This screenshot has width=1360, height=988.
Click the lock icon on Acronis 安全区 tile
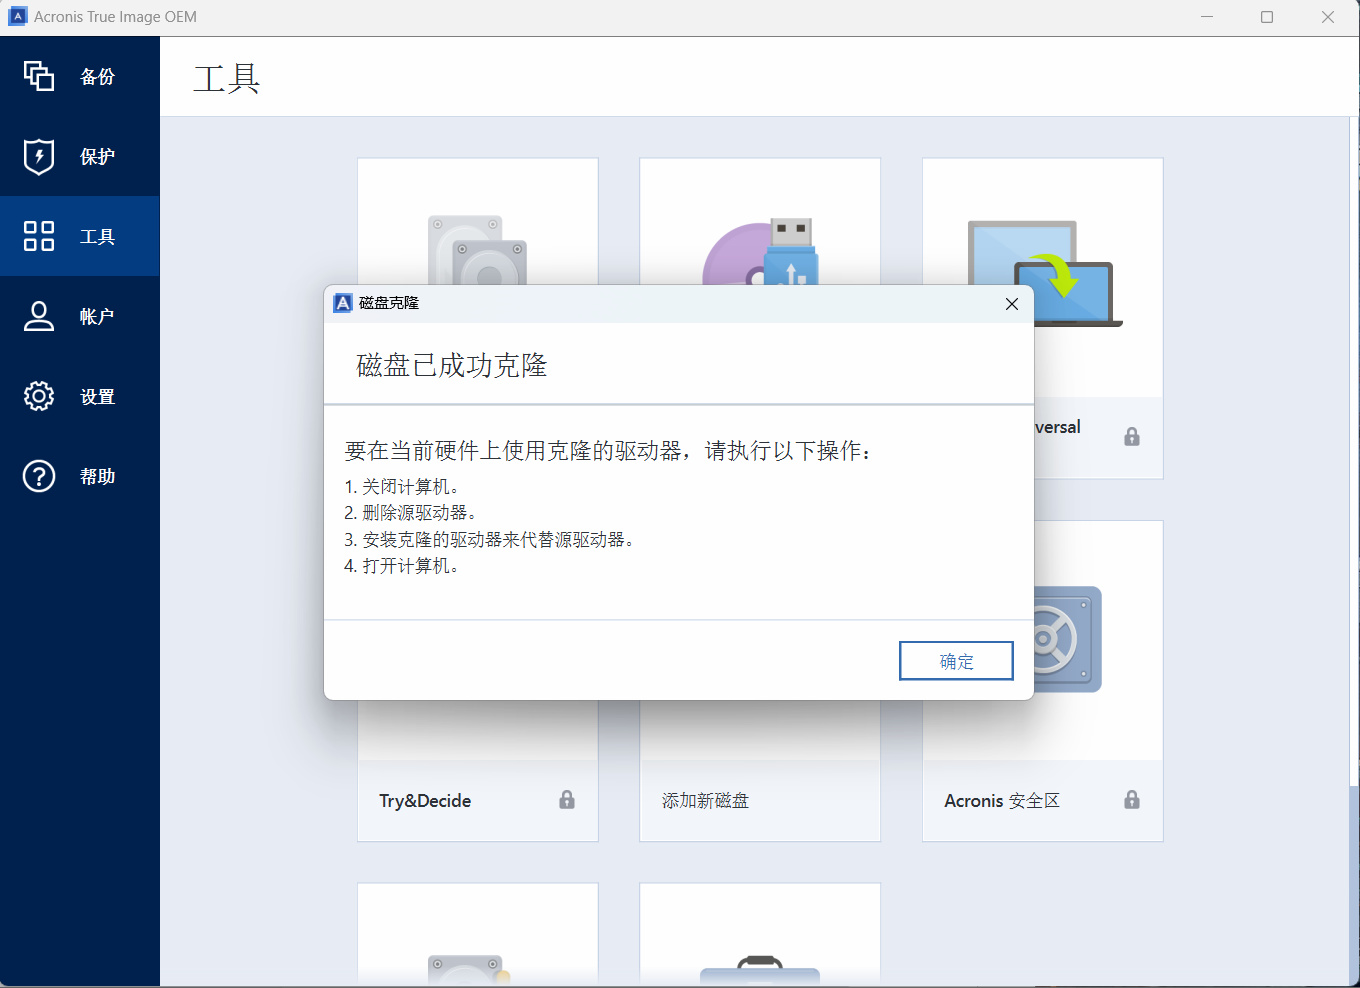[x=1132, y=799]
